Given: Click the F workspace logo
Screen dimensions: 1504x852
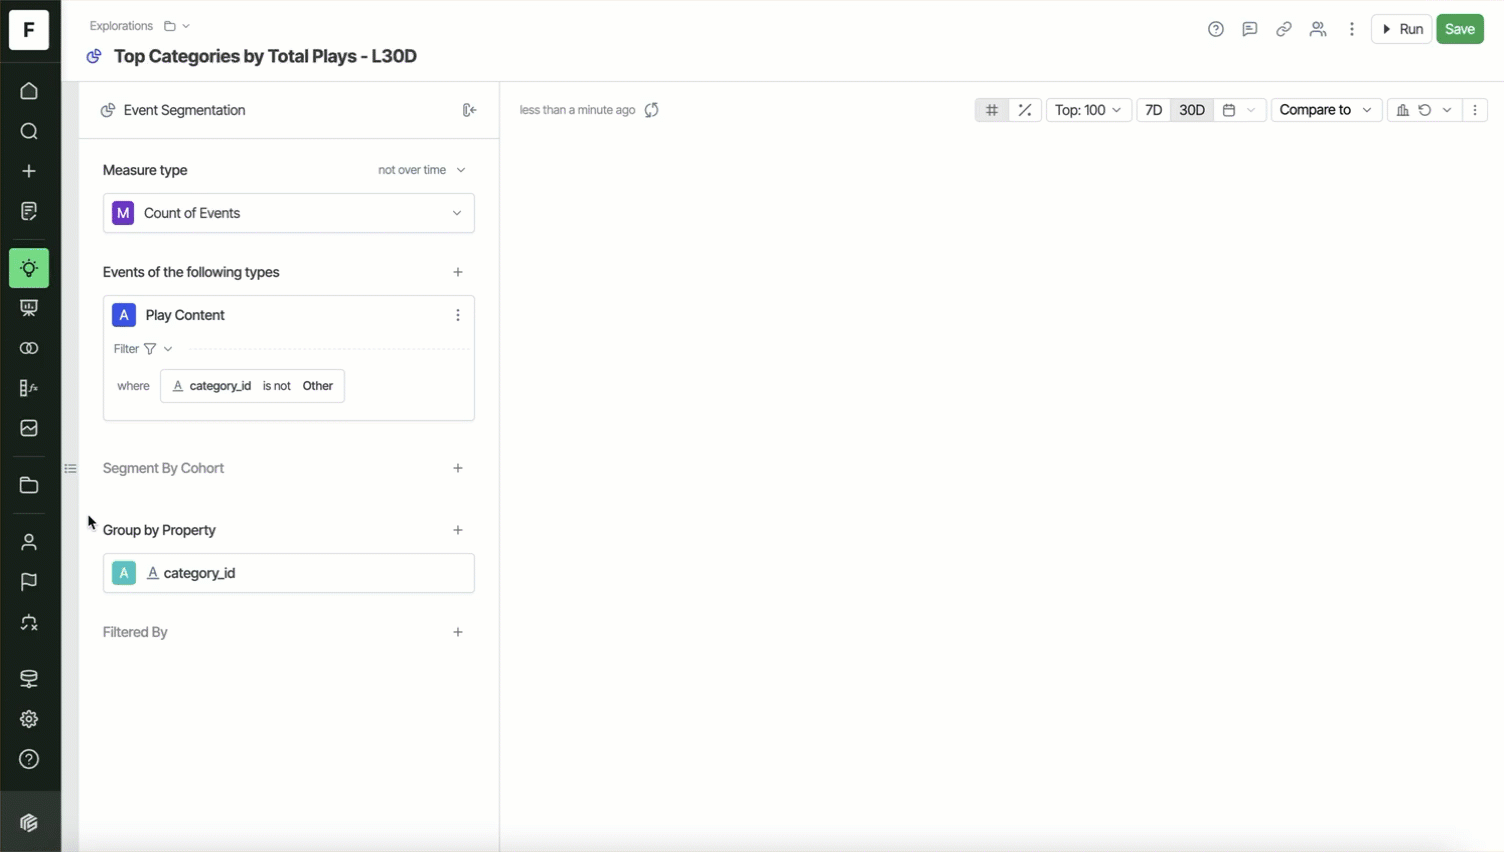Looking at the screenshot, I should (29, 29).
